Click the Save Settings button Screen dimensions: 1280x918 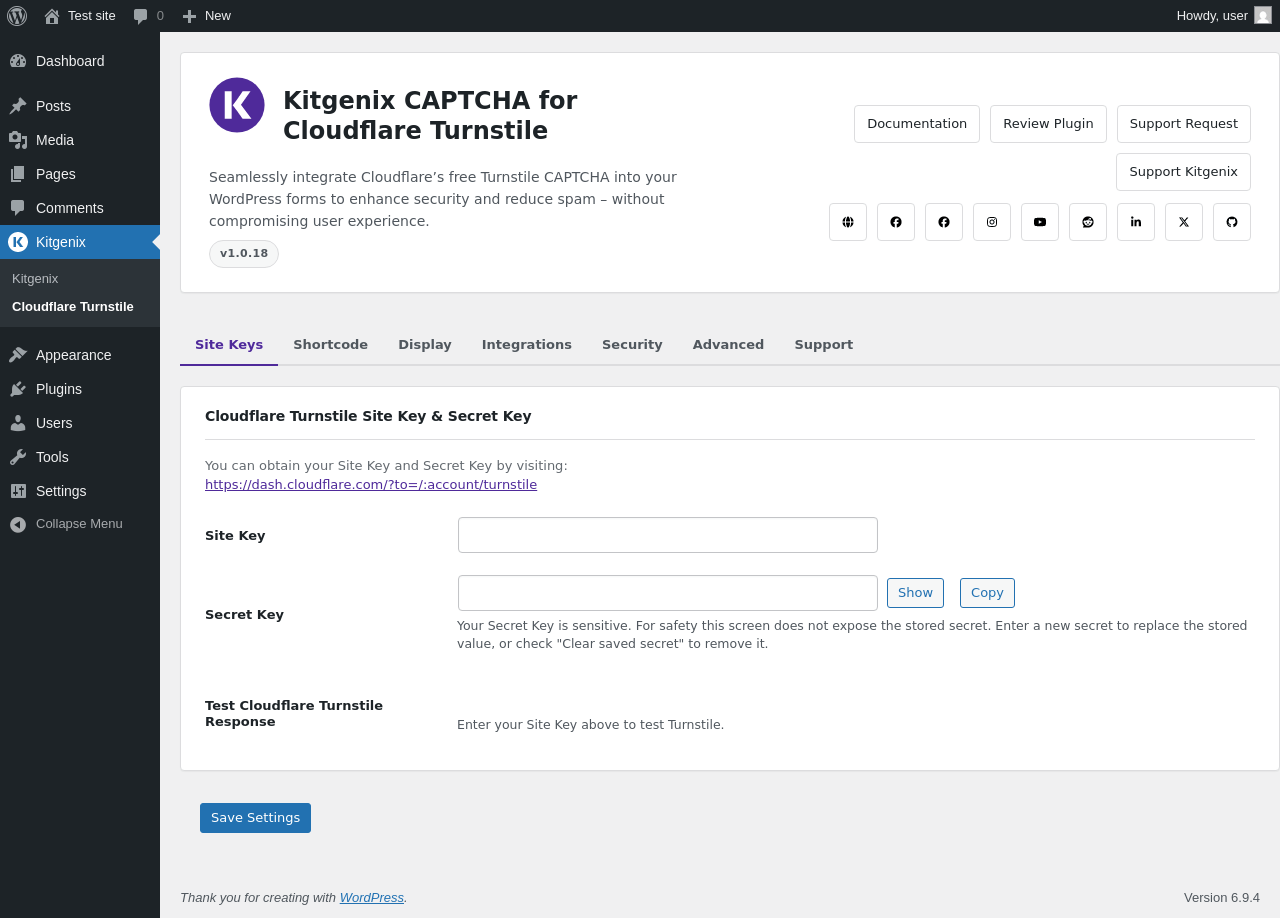255,818
